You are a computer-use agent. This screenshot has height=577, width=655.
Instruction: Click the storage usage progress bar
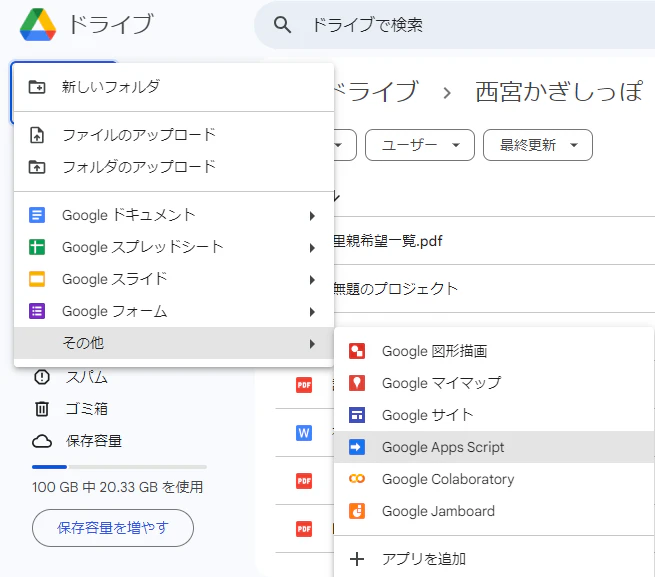point(119,467)
